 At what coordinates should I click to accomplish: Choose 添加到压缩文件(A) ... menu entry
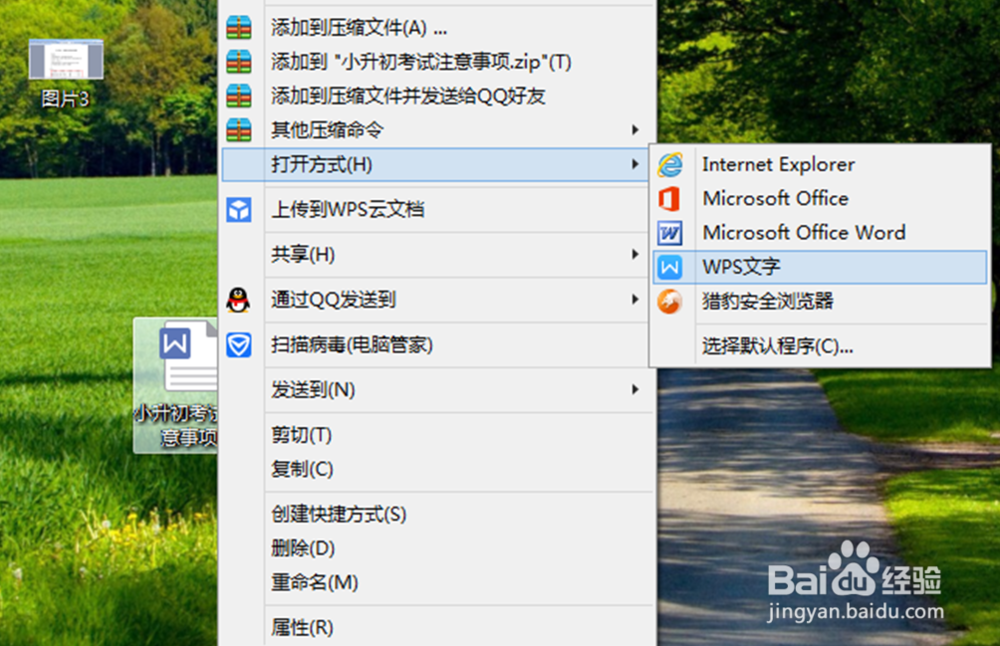[438, 27]
